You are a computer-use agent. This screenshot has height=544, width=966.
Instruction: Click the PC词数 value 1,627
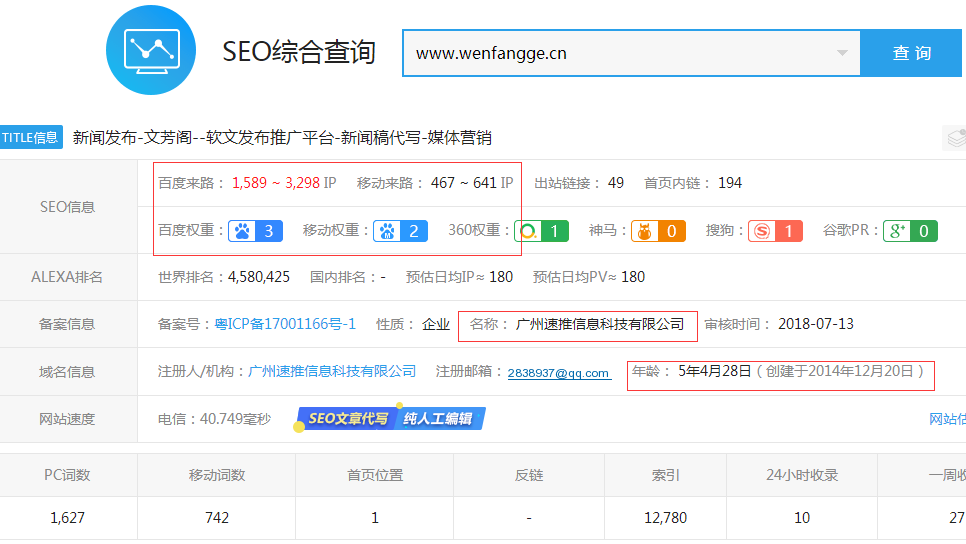pyautogui.click(x=69, y=518)
